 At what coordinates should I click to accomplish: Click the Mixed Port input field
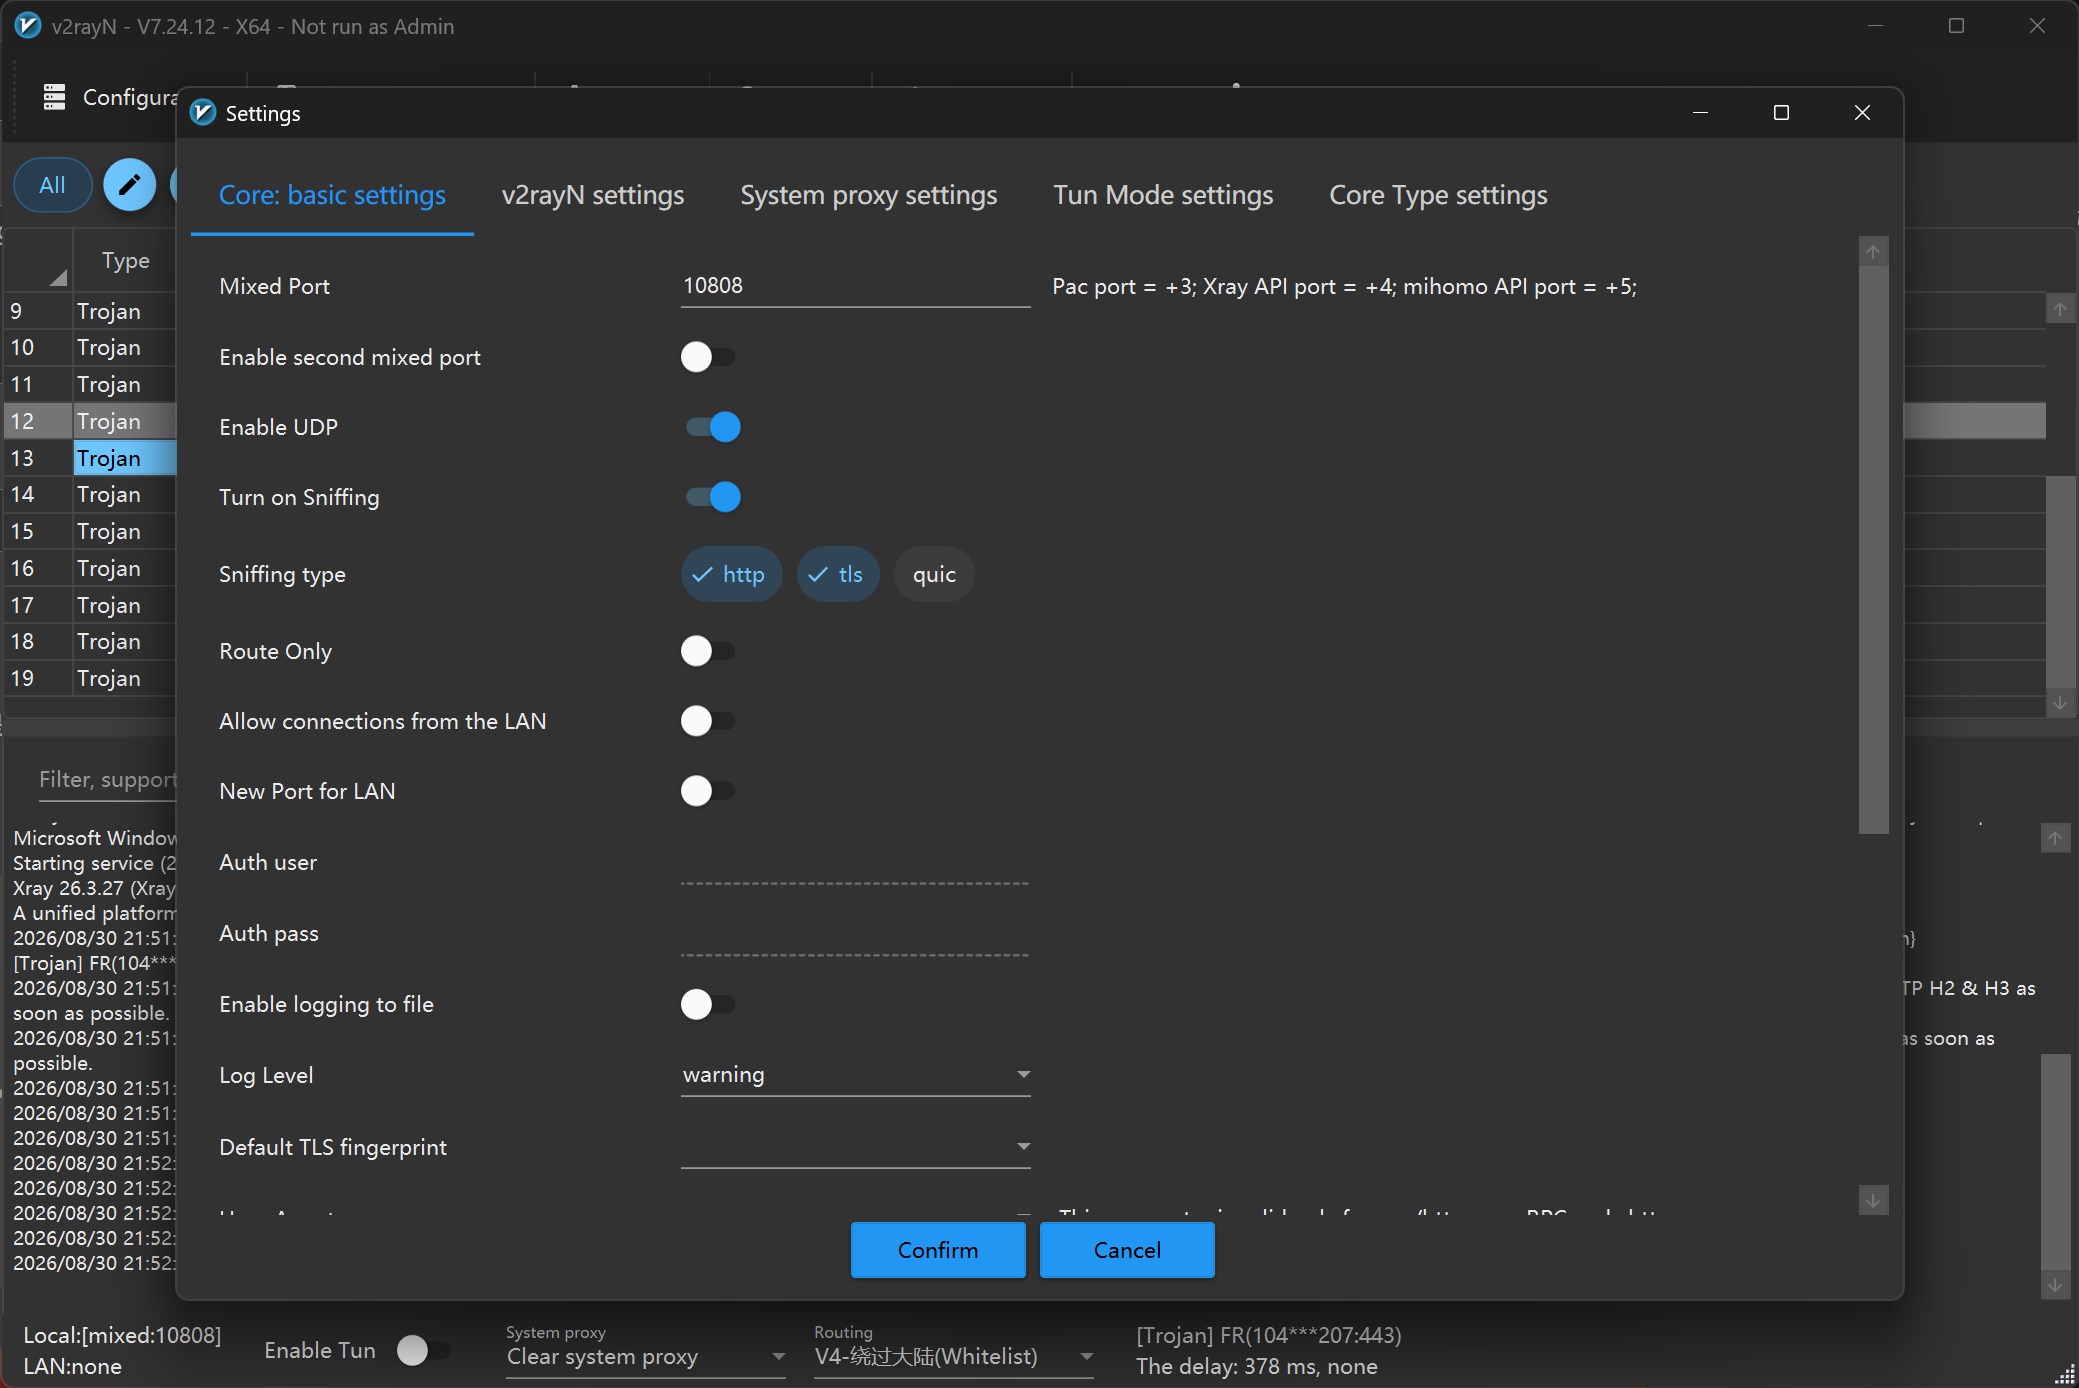pyautogui.click(x=856, y=286)
